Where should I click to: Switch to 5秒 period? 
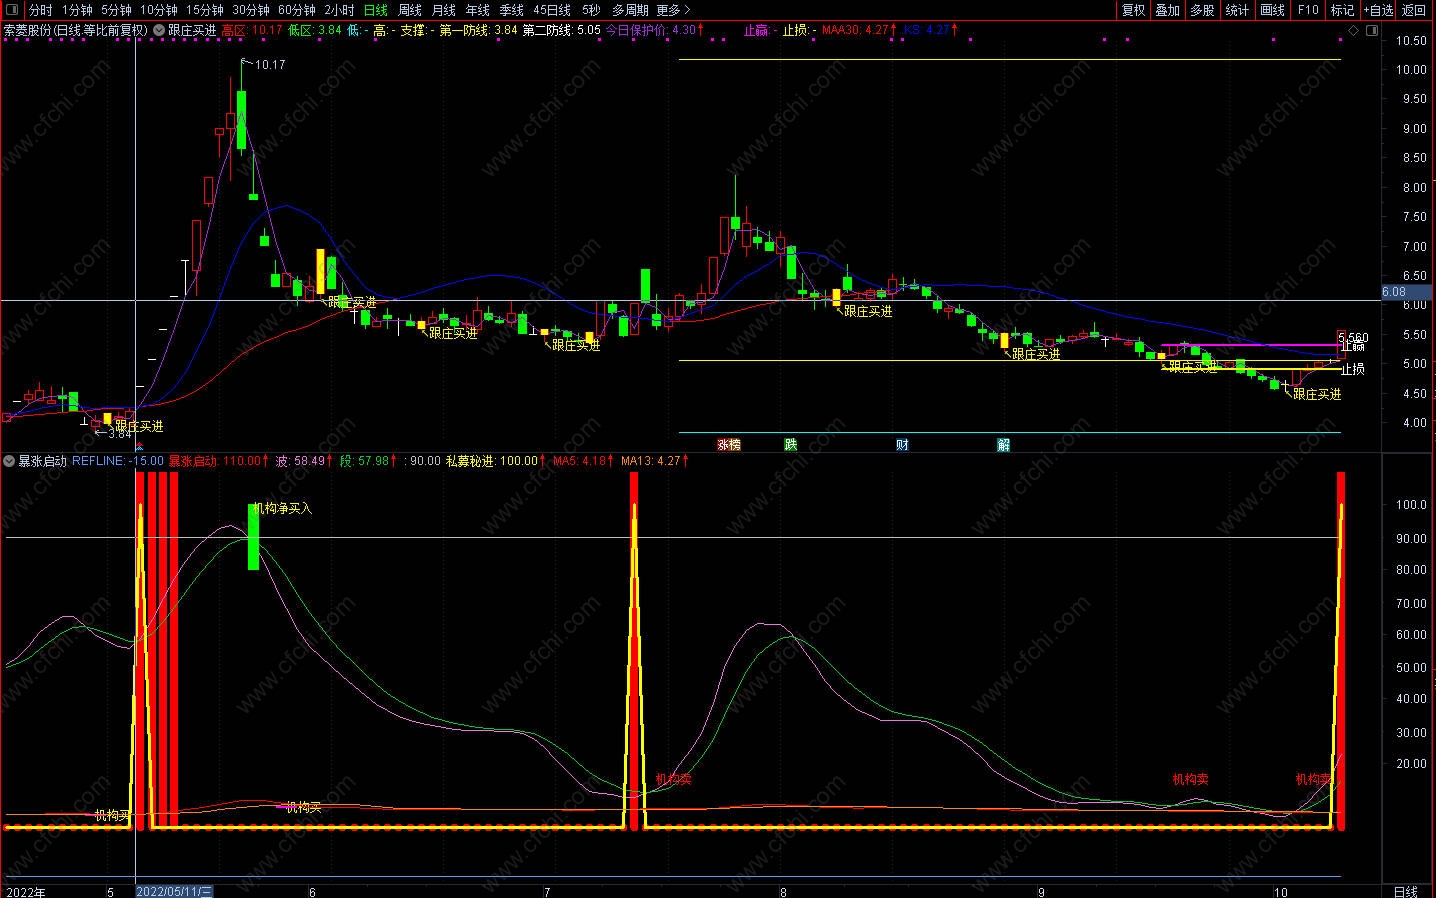pyautogui.click(x=591, y=10)
